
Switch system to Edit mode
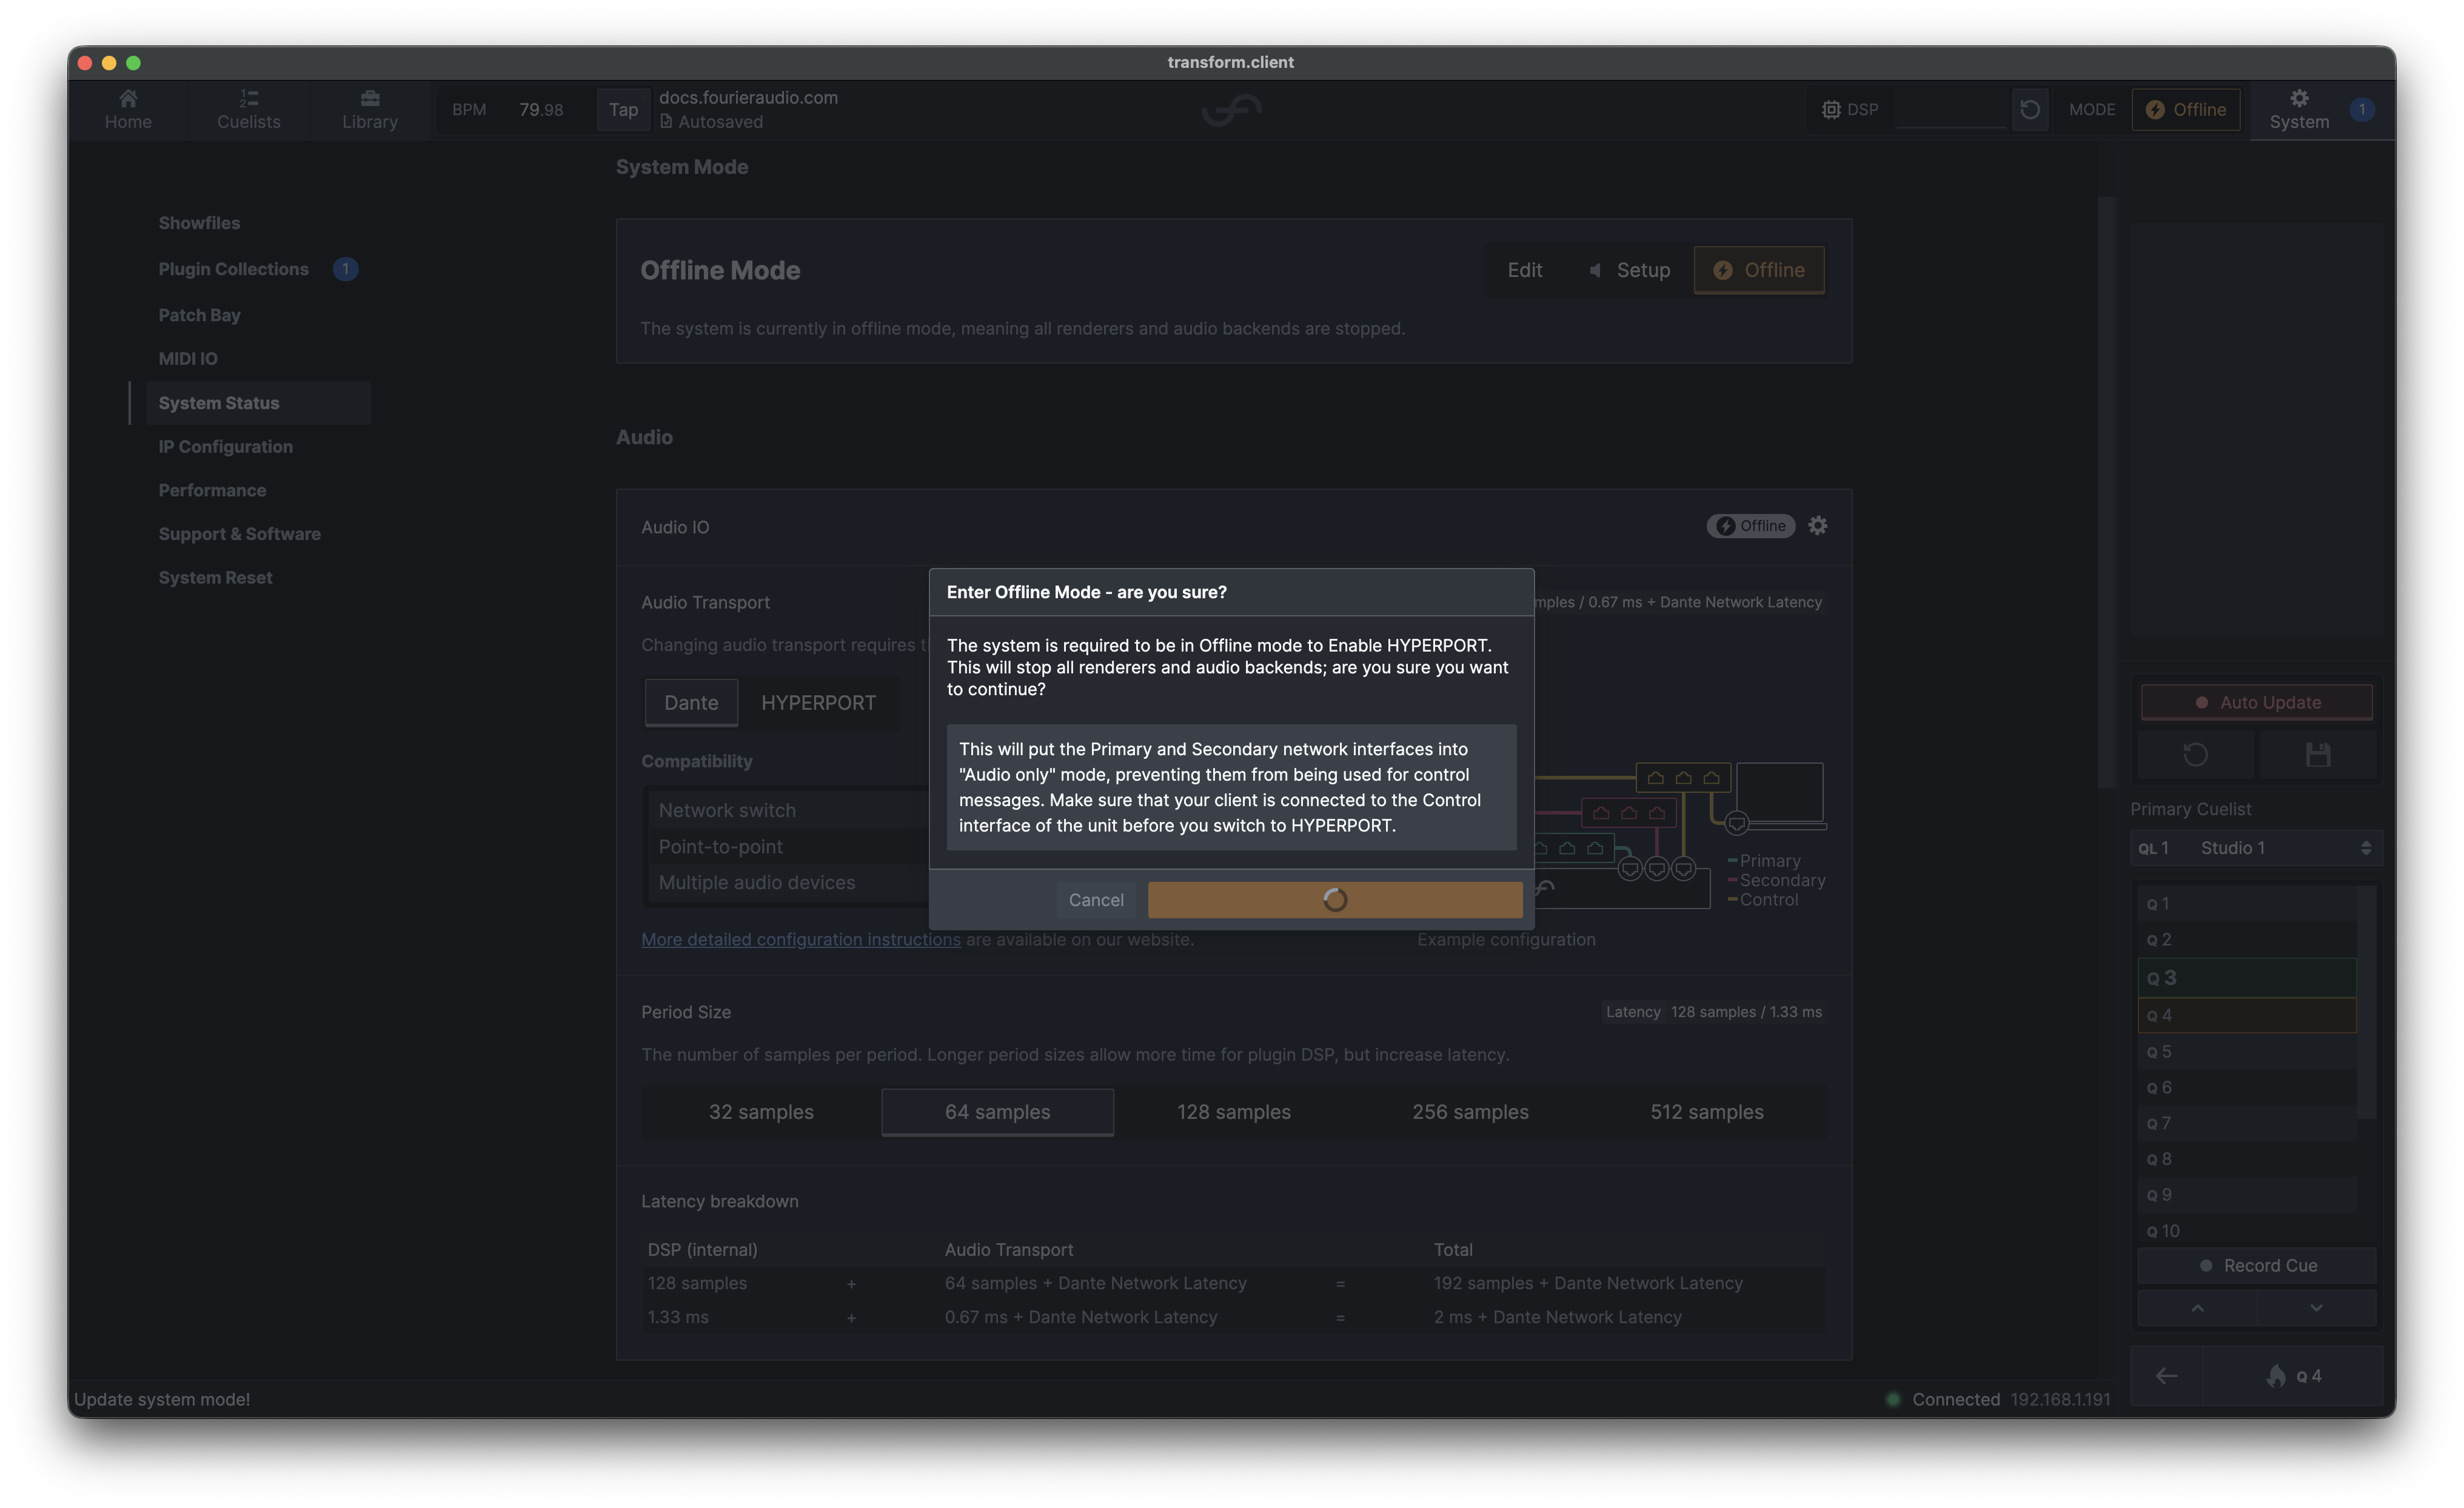coord(1524,269)
